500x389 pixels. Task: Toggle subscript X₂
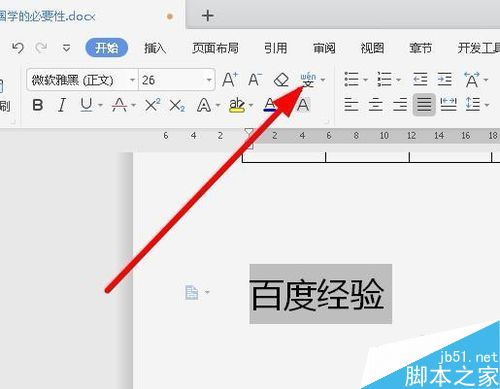(x=177, y=106)
